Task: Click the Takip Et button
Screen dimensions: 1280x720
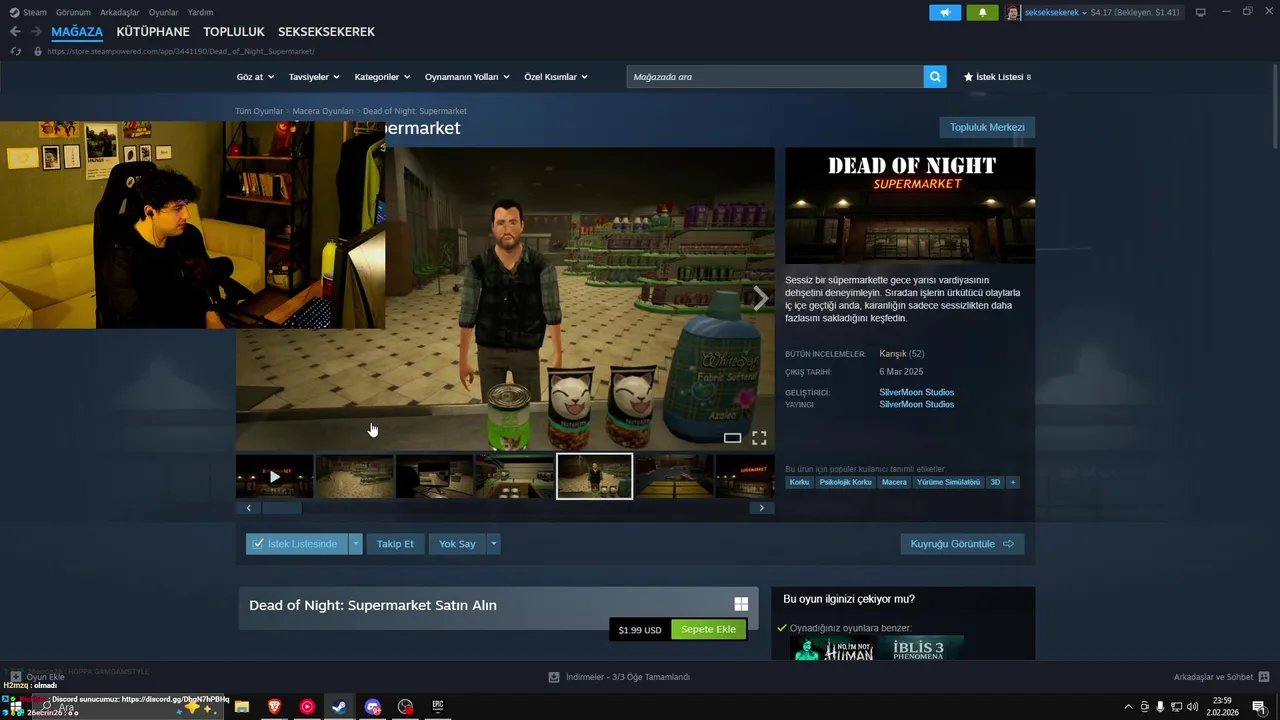Action: pos(395,544)
